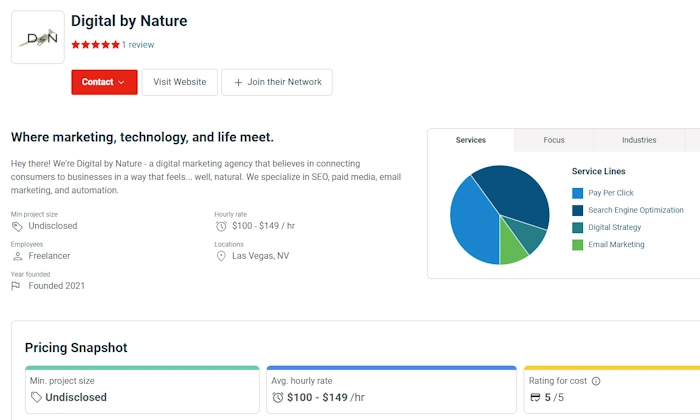Screen dimensions: 700x420
Task: Click the info icon next to Rating for cost
Action: [x=596, y=381]
